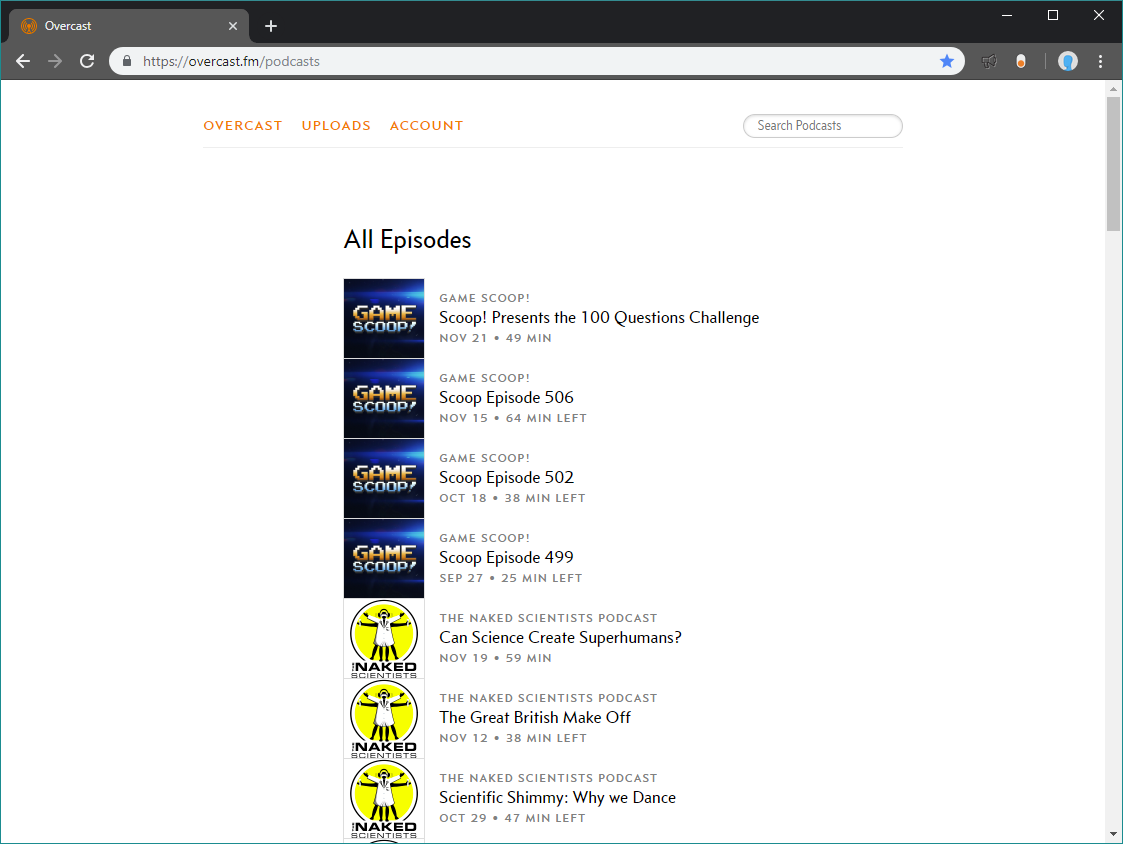The height and width of the screenshot is (844, 1123).
Task: Open Game Scoop artwork for Episode 506
Action: 384,399
